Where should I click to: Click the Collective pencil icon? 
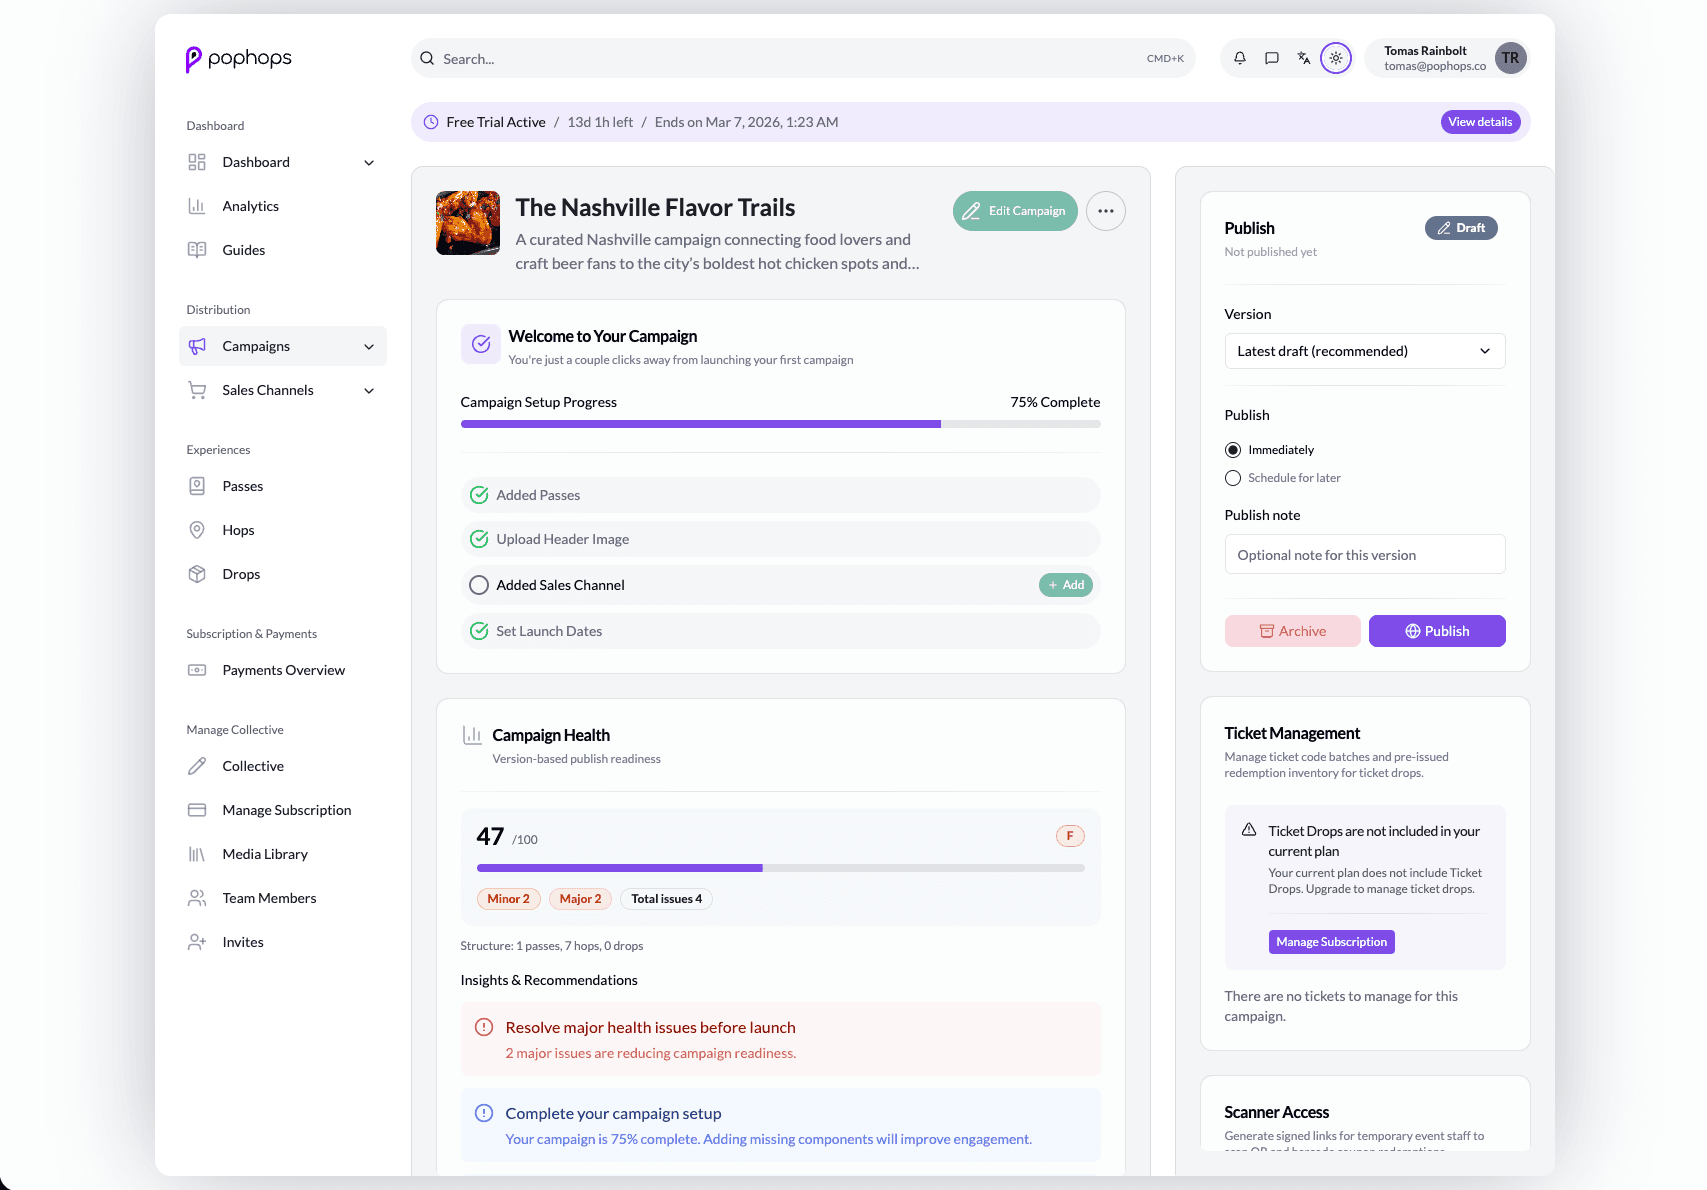197,766
